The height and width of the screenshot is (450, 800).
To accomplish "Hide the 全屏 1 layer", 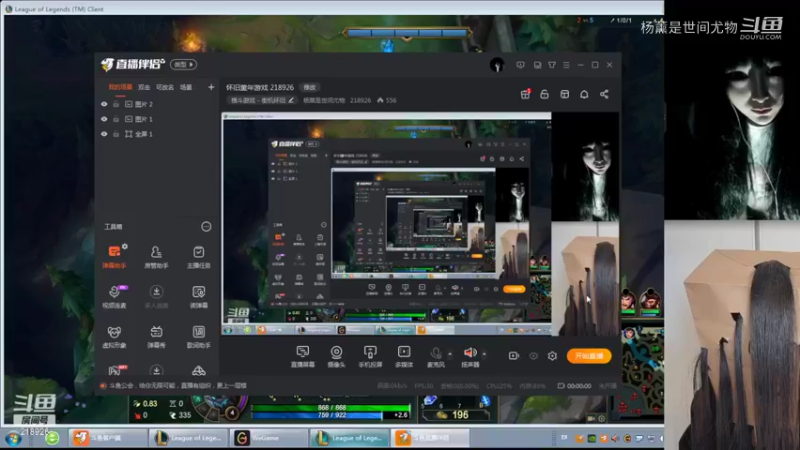I will coord(104,134).
